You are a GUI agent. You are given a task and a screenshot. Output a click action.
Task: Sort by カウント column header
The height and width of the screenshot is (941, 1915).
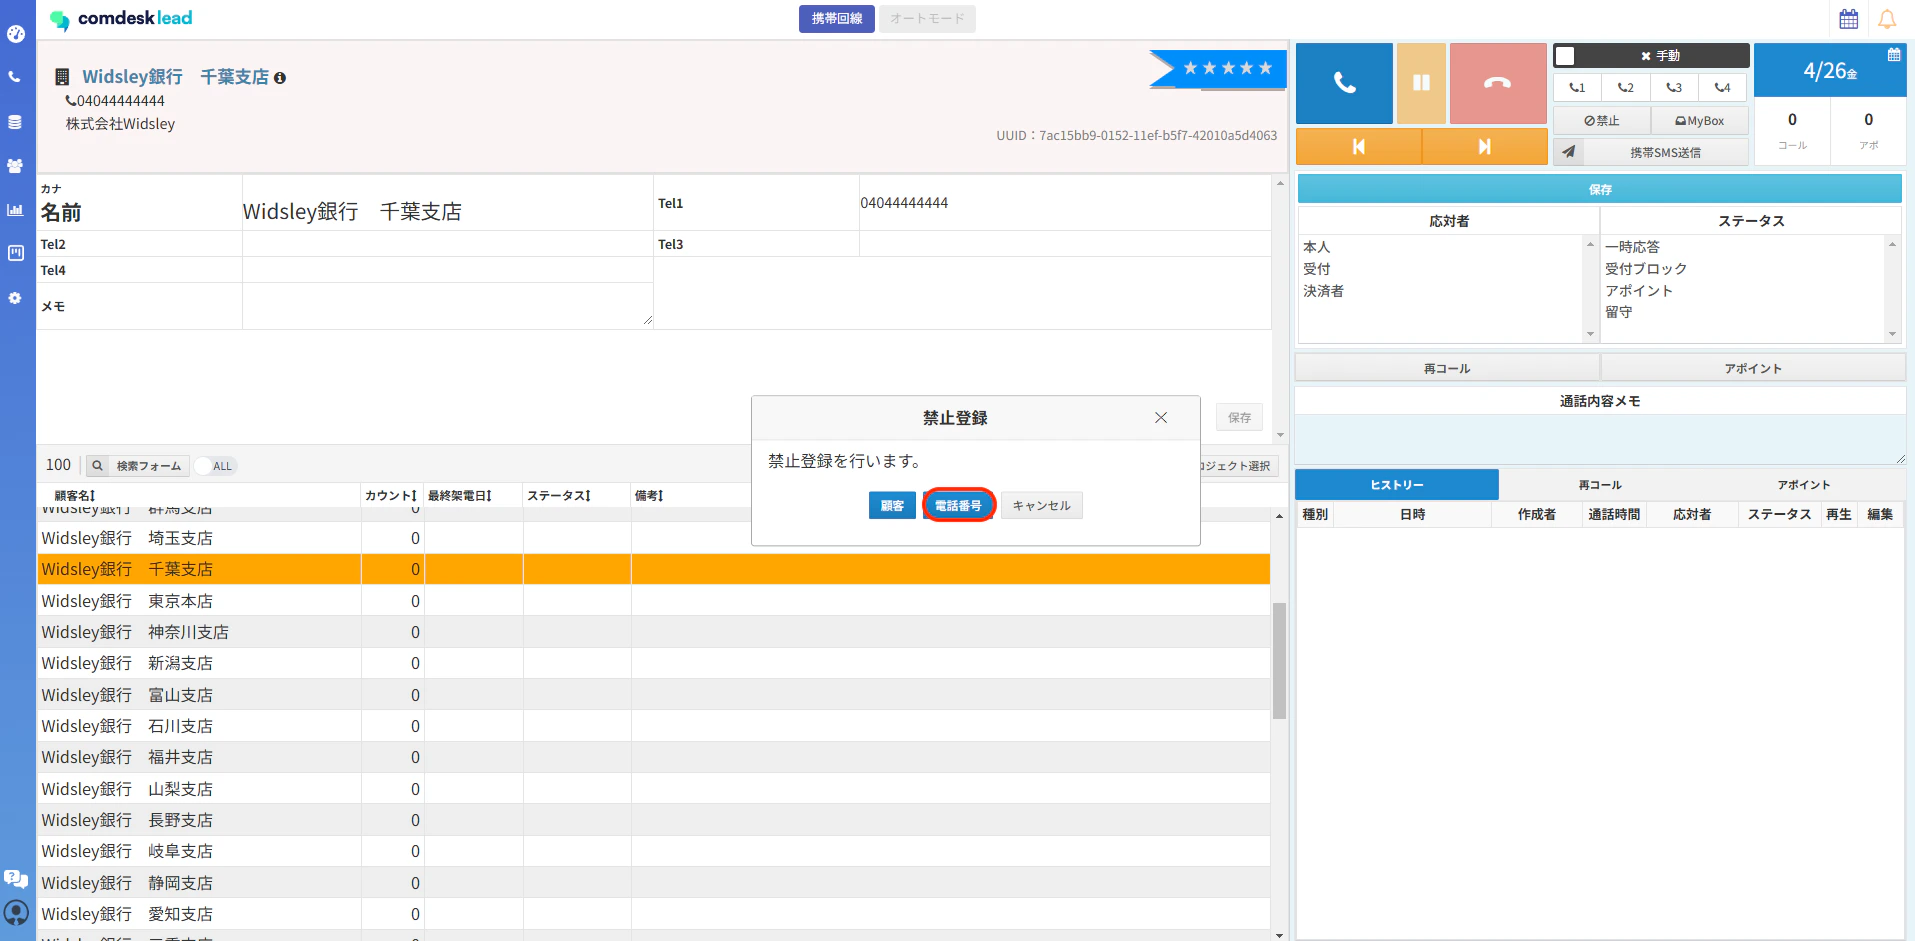391,496
